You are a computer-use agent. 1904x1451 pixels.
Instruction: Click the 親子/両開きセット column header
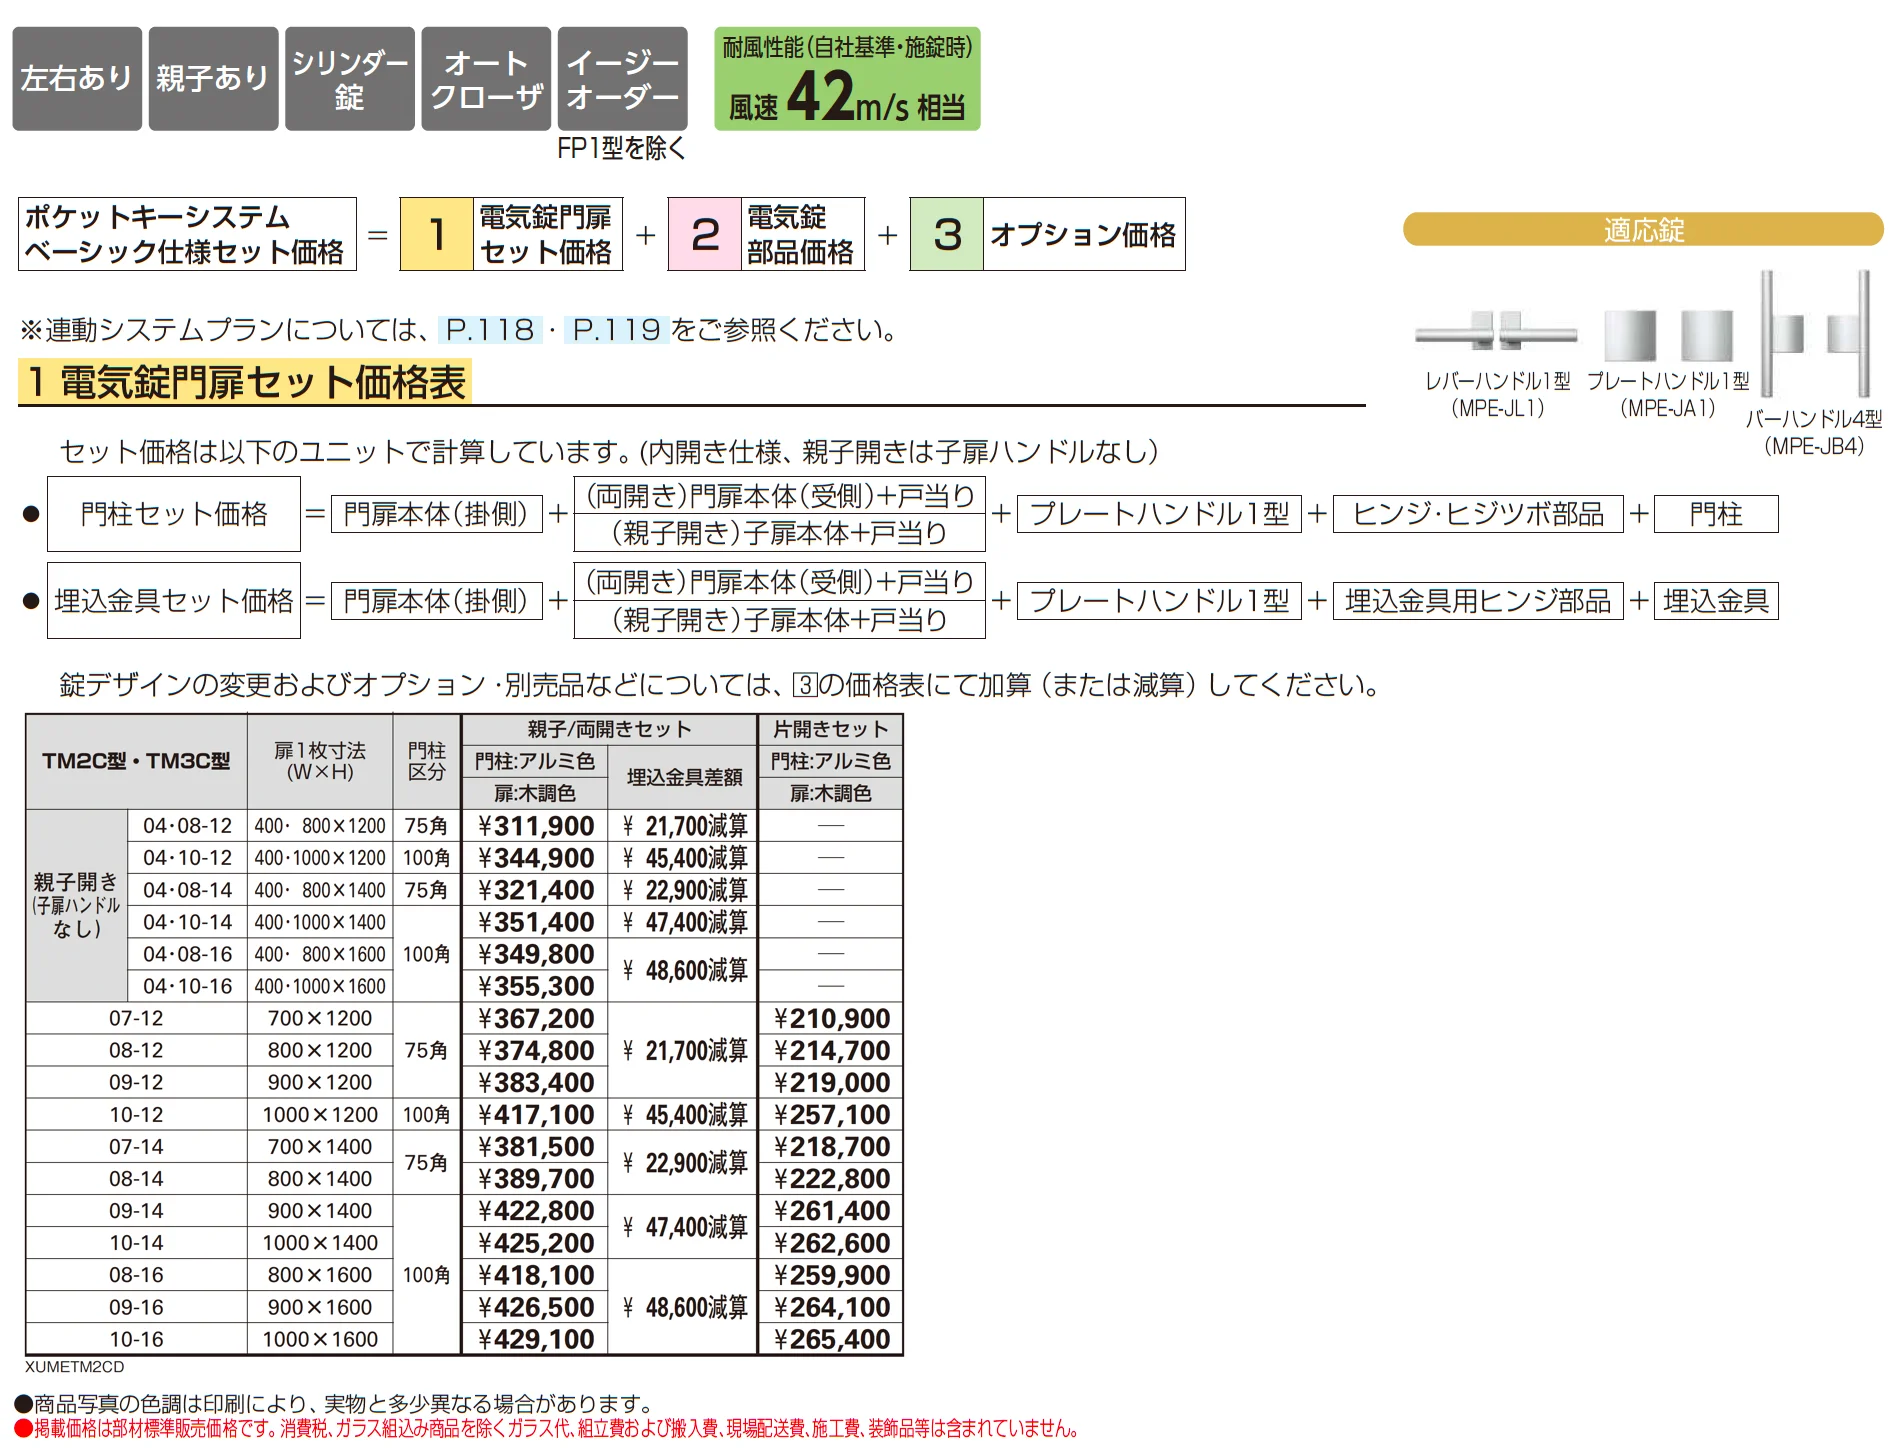(609, 729)
